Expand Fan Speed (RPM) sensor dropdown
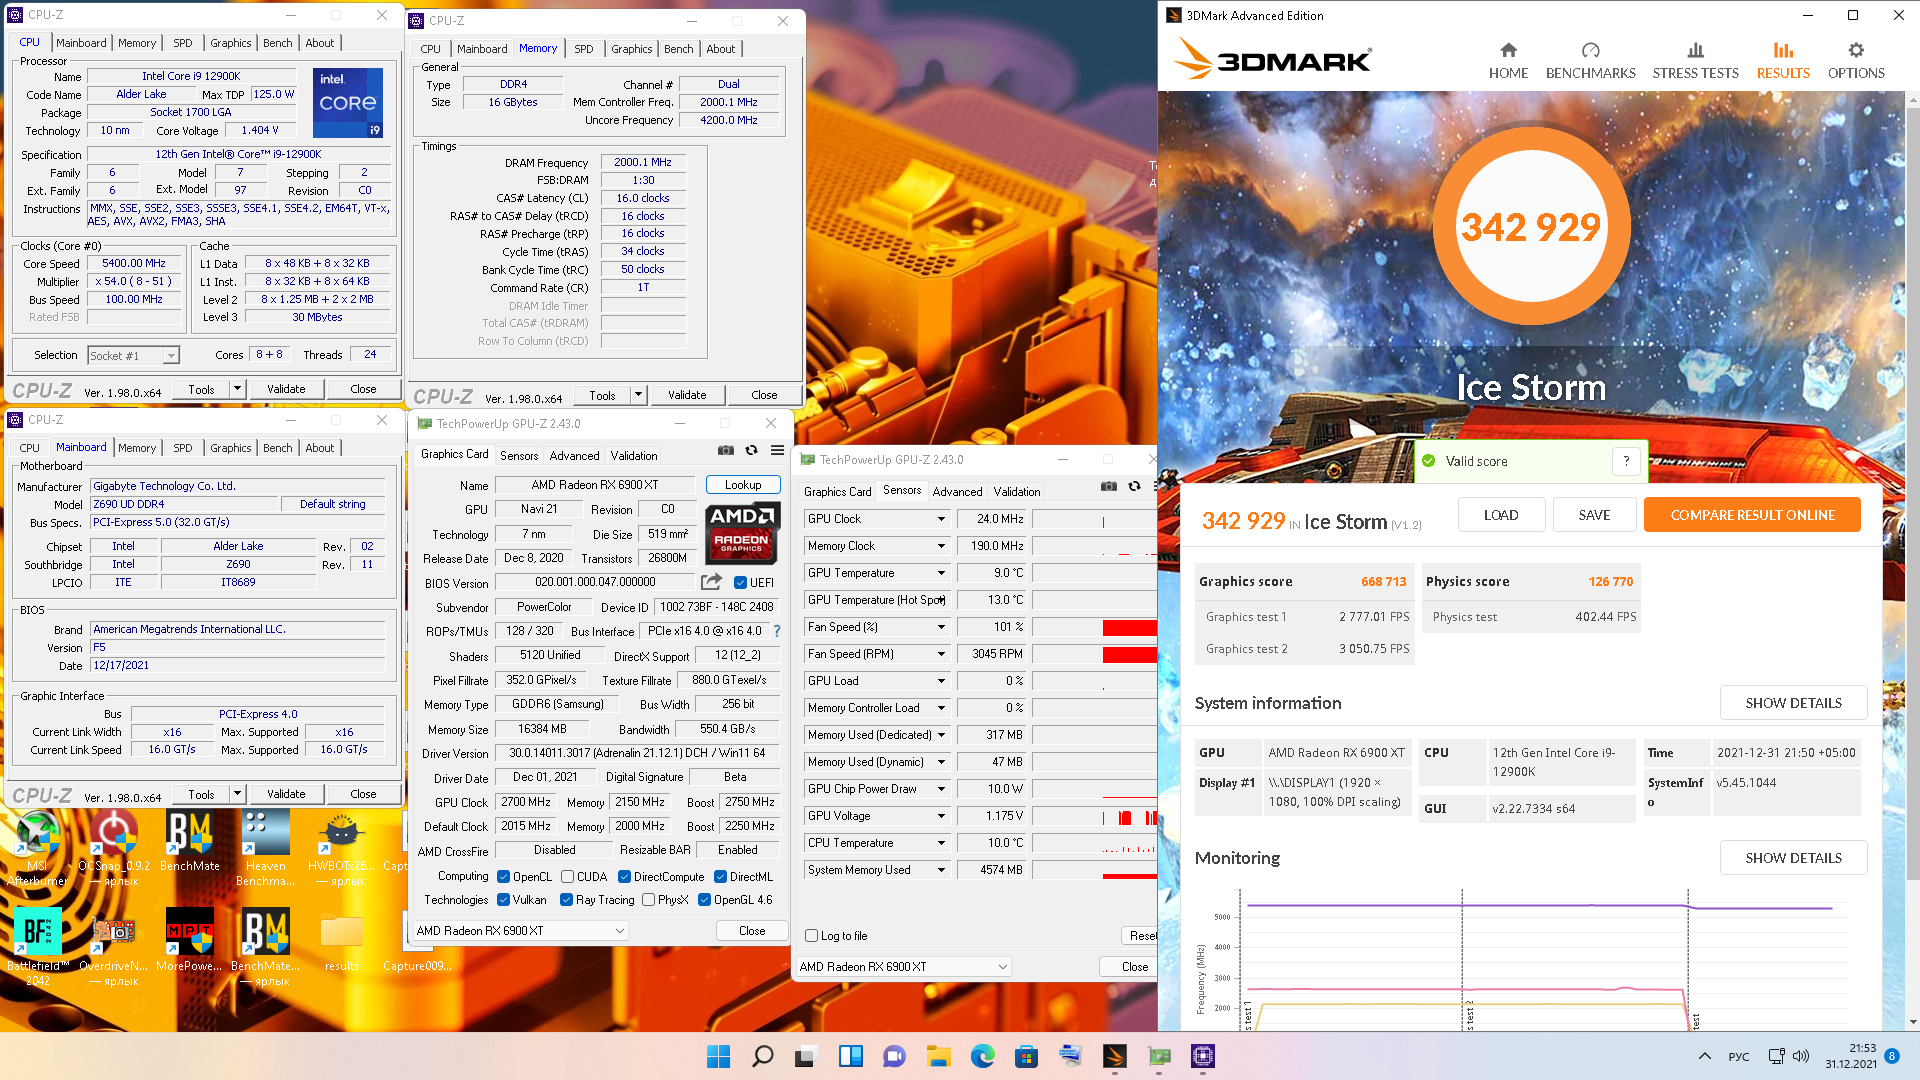 (941, 654)
